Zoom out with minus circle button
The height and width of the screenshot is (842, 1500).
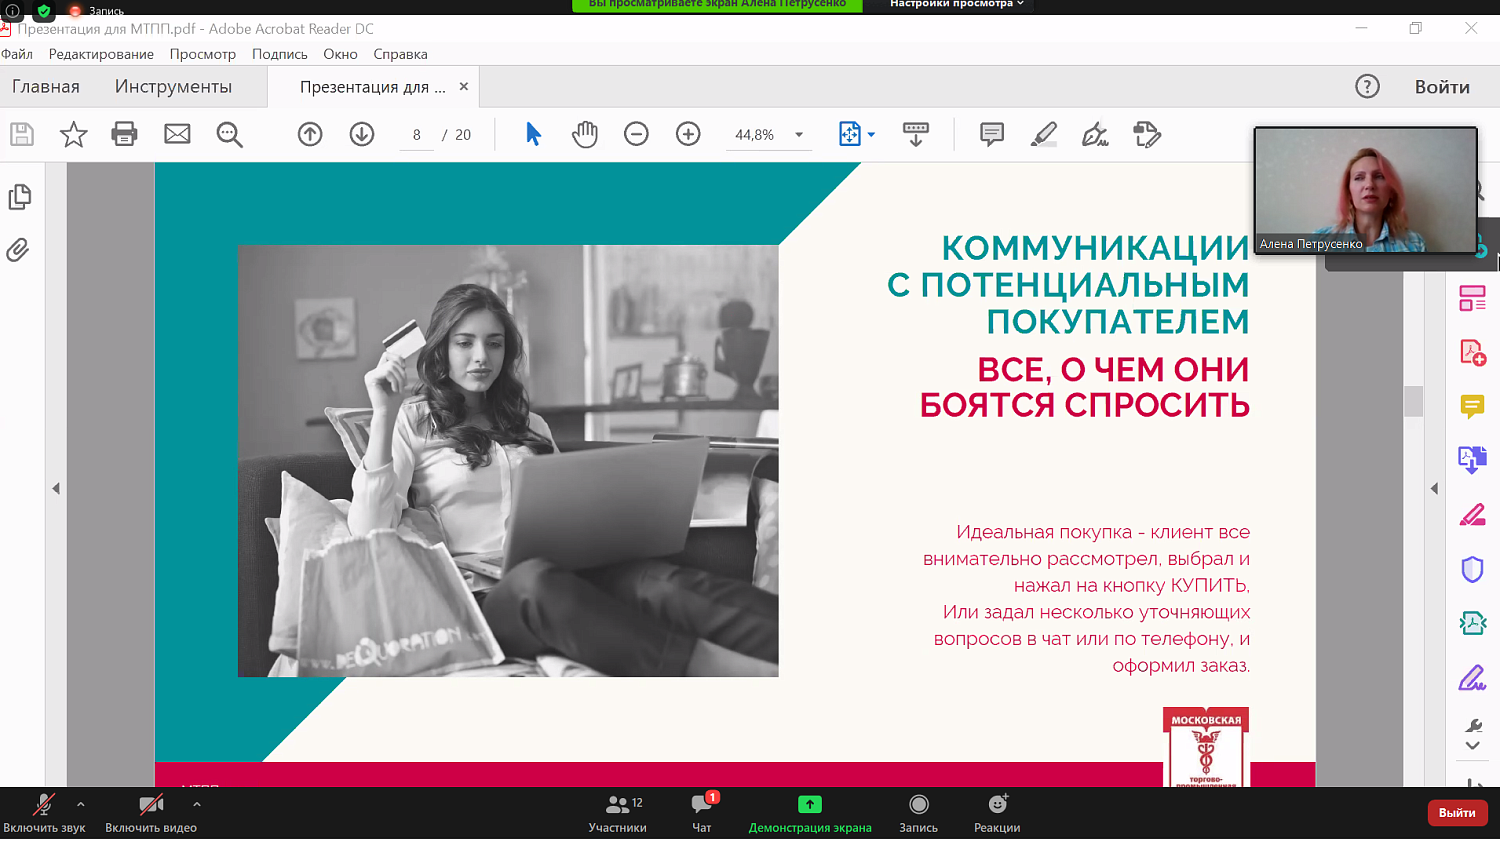[x=636, y=134]
